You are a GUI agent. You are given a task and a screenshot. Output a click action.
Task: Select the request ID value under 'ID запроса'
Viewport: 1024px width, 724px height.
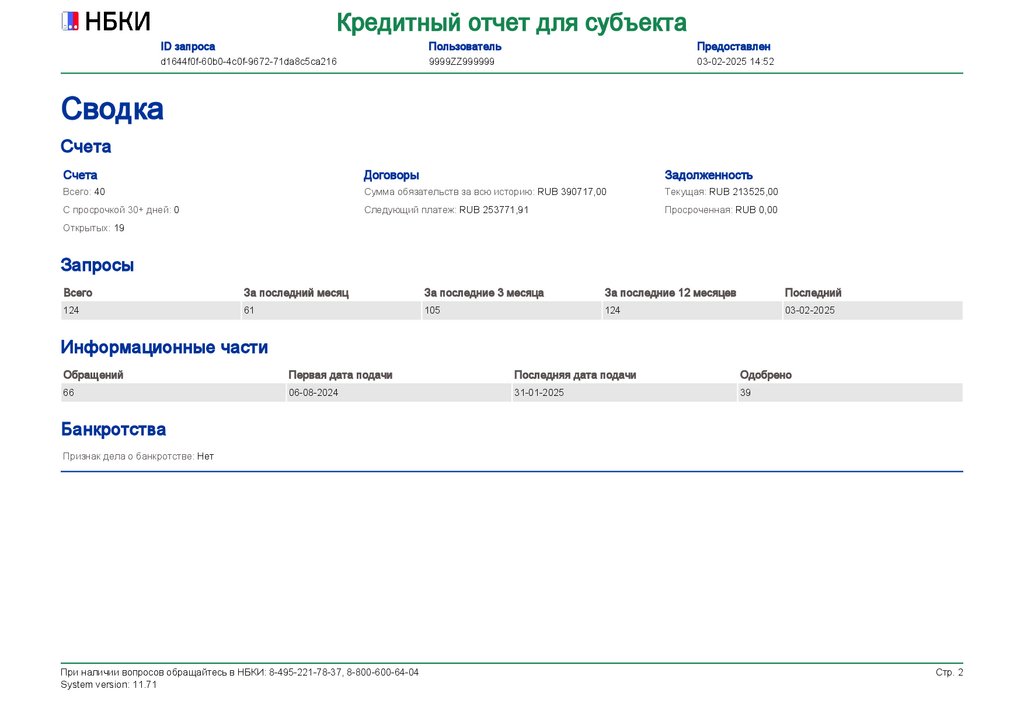coord(248,61)
